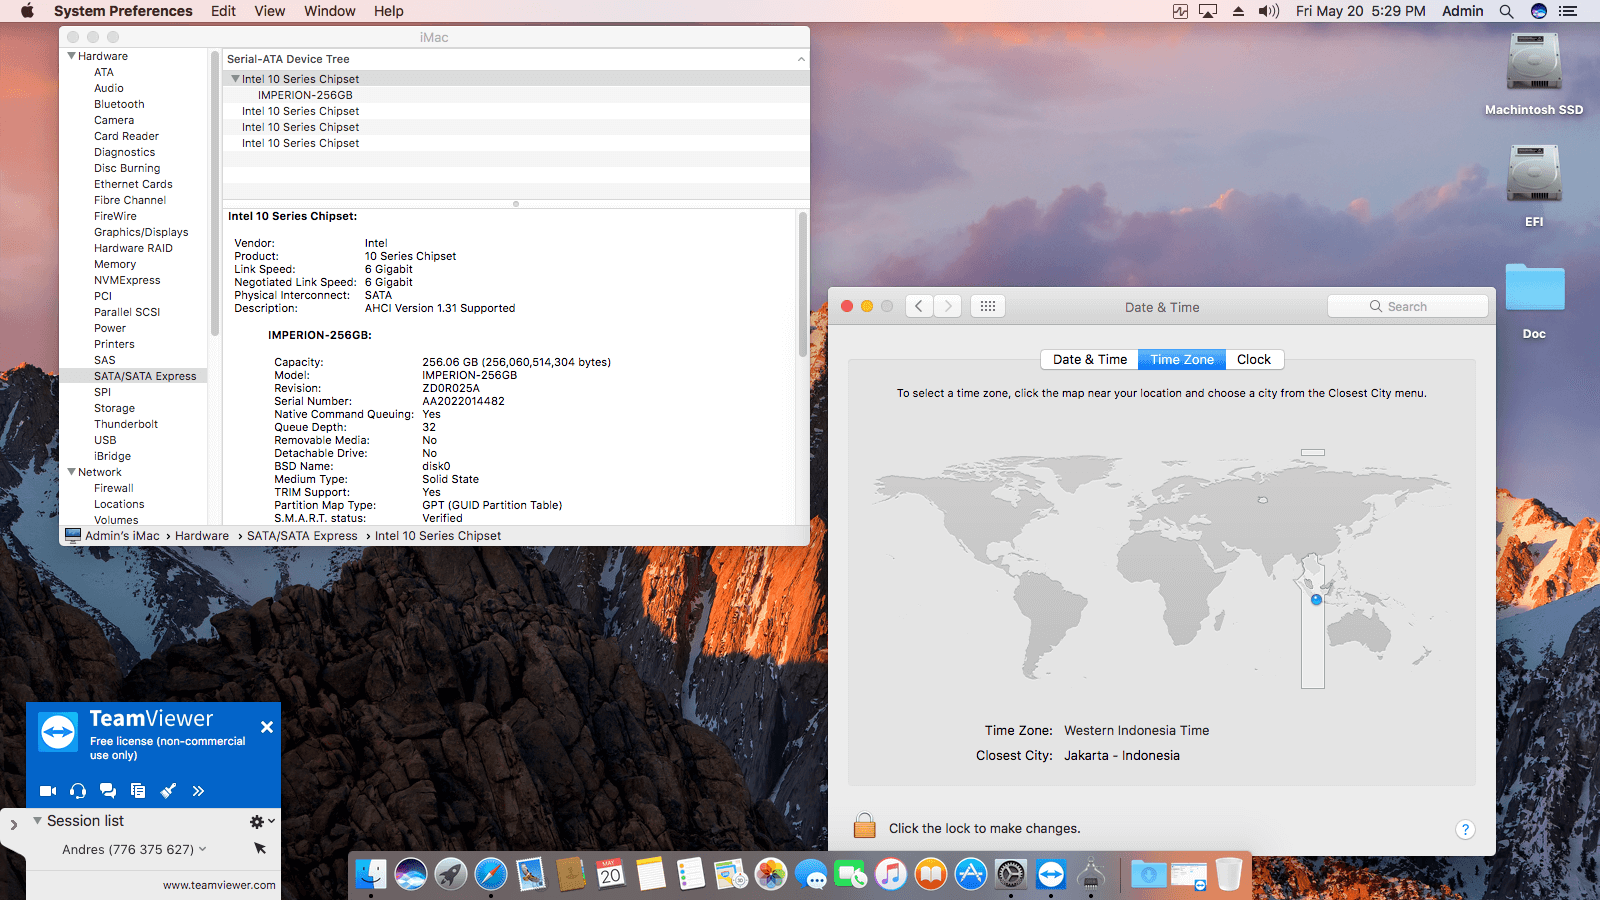Collapse first Intel 10 Series Chipset row
The height and width of the screenshot is (900, 1600).
235,79
